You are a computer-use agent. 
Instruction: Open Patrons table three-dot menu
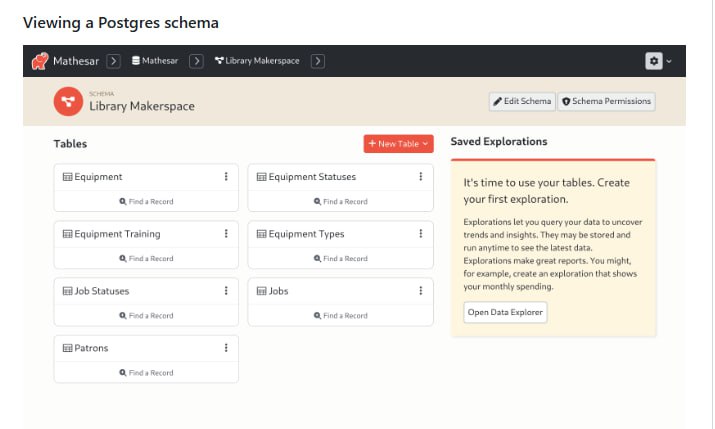tap(226, 348)
